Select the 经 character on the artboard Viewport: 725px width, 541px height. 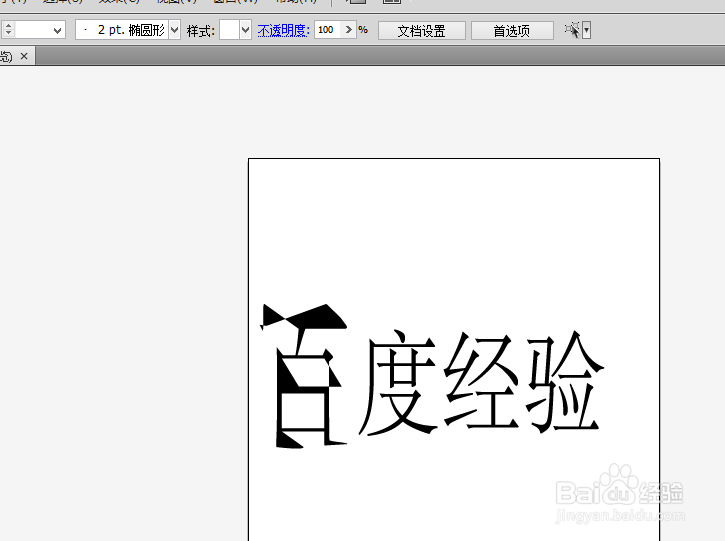[481, 380]
